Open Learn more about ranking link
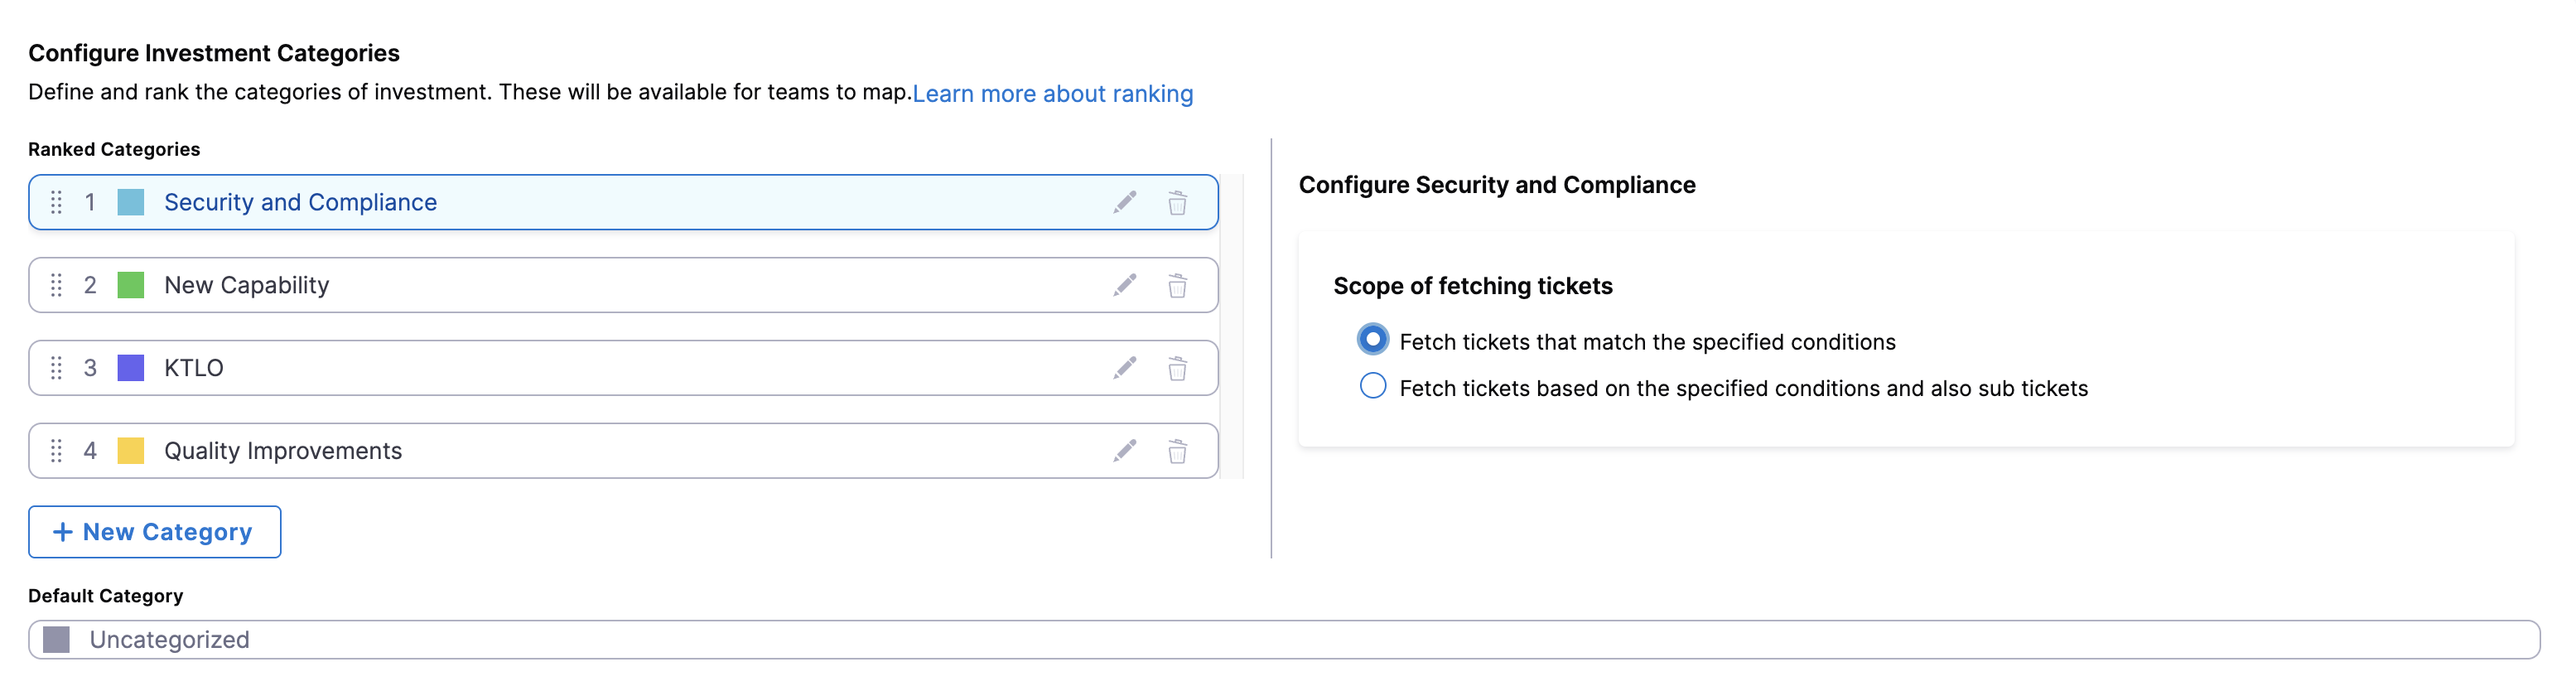Screen dimensions: 2576x691 [1052, 94]
